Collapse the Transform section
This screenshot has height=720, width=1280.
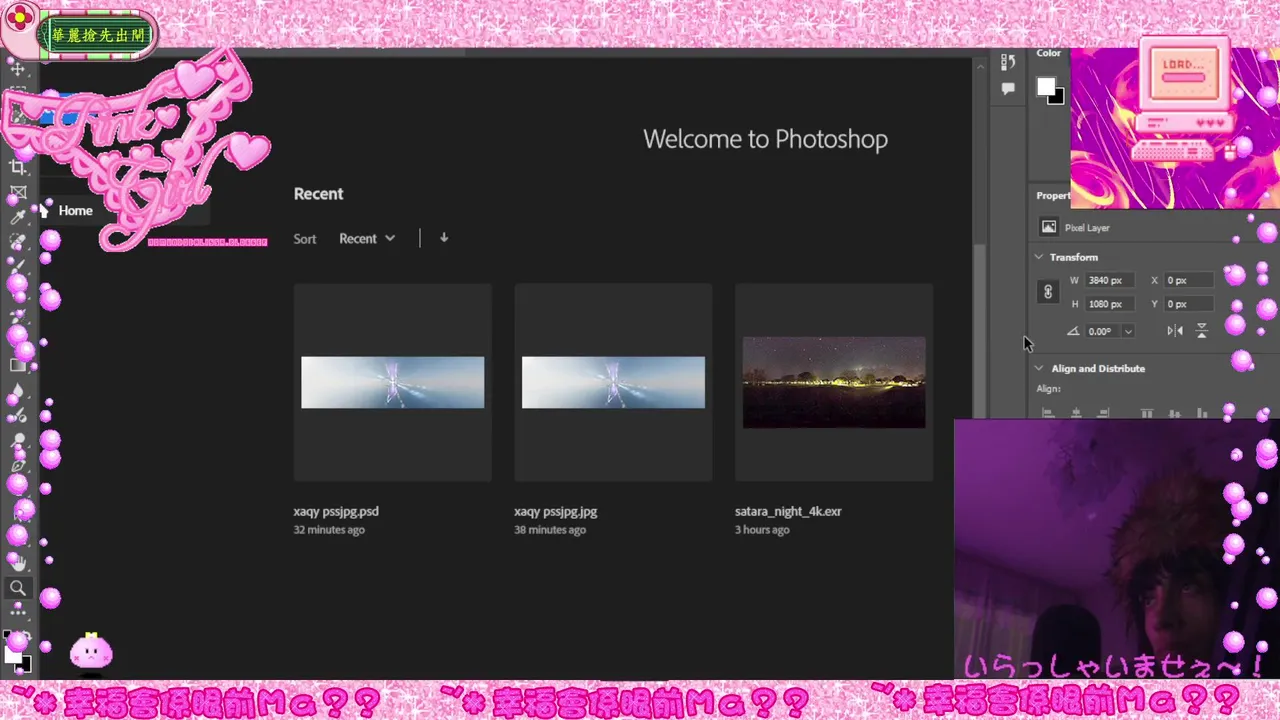click(1039, 257)
